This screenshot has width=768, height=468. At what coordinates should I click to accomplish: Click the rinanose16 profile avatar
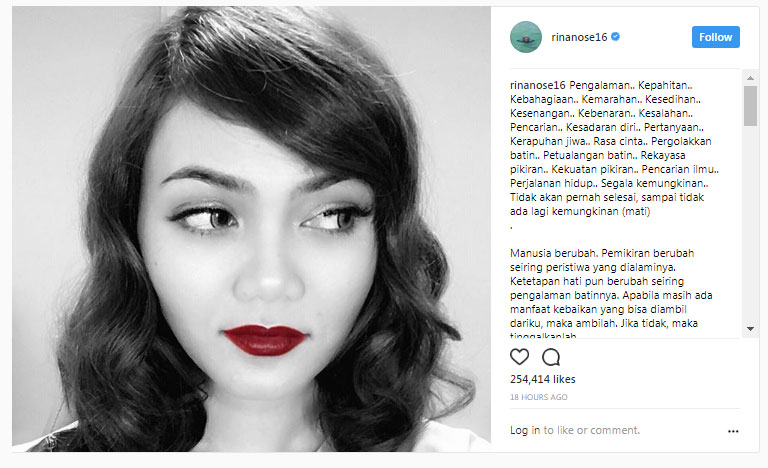coord(526,37)
